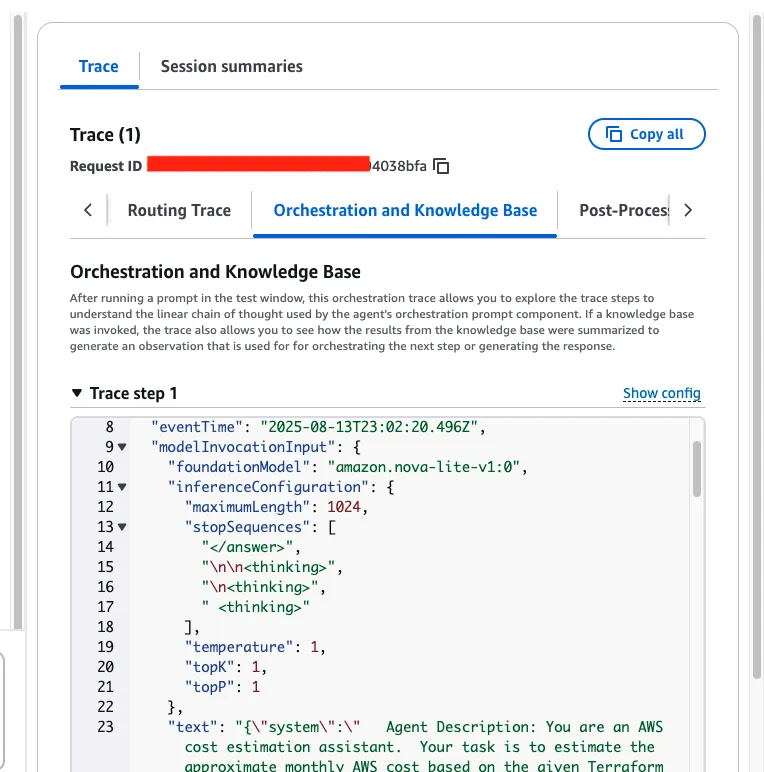Select the Orchestration and Knowledge Base tab
This screenshot has height=772, width=764.
[405, 210]
